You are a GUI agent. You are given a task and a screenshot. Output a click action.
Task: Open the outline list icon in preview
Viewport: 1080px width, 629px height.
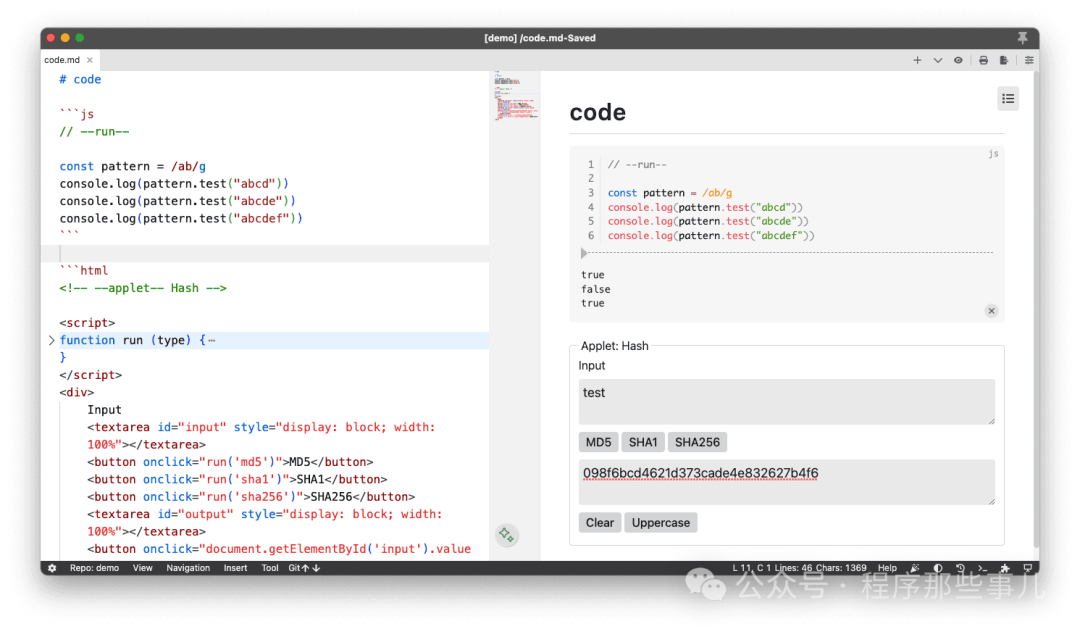(1008, 99)
